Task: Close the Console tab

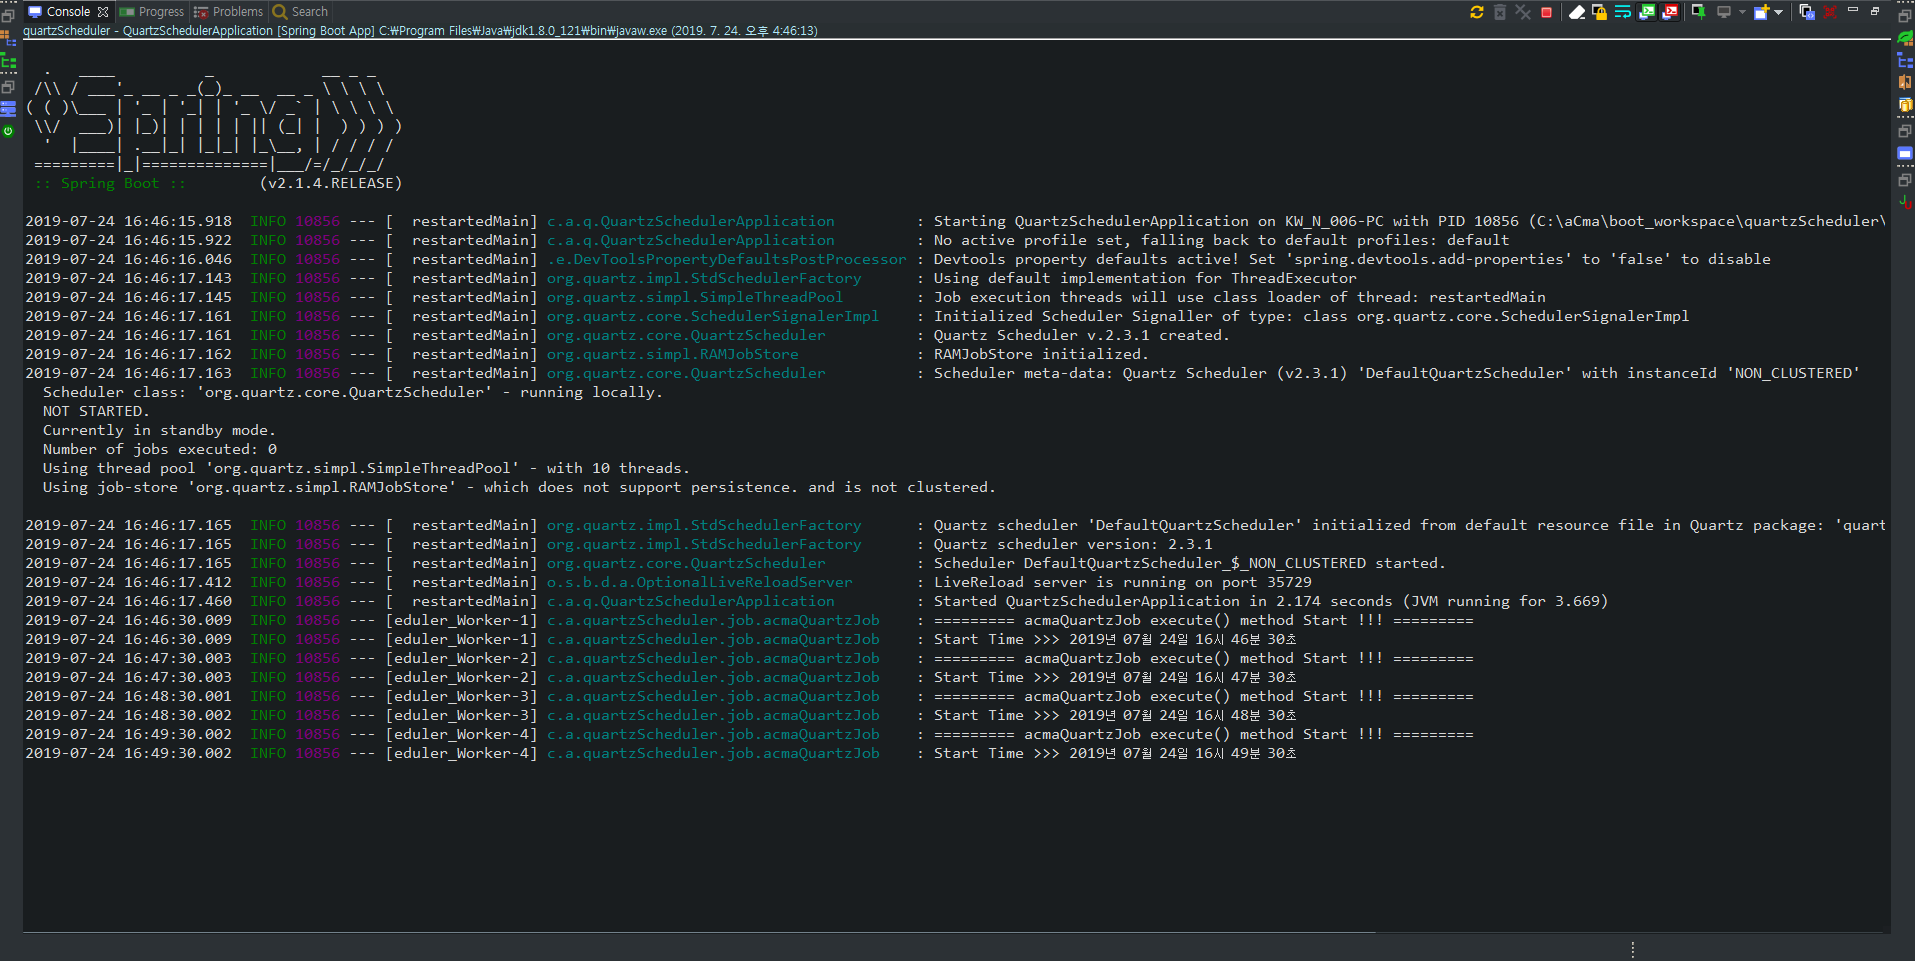Action: [x=103, y=12]
